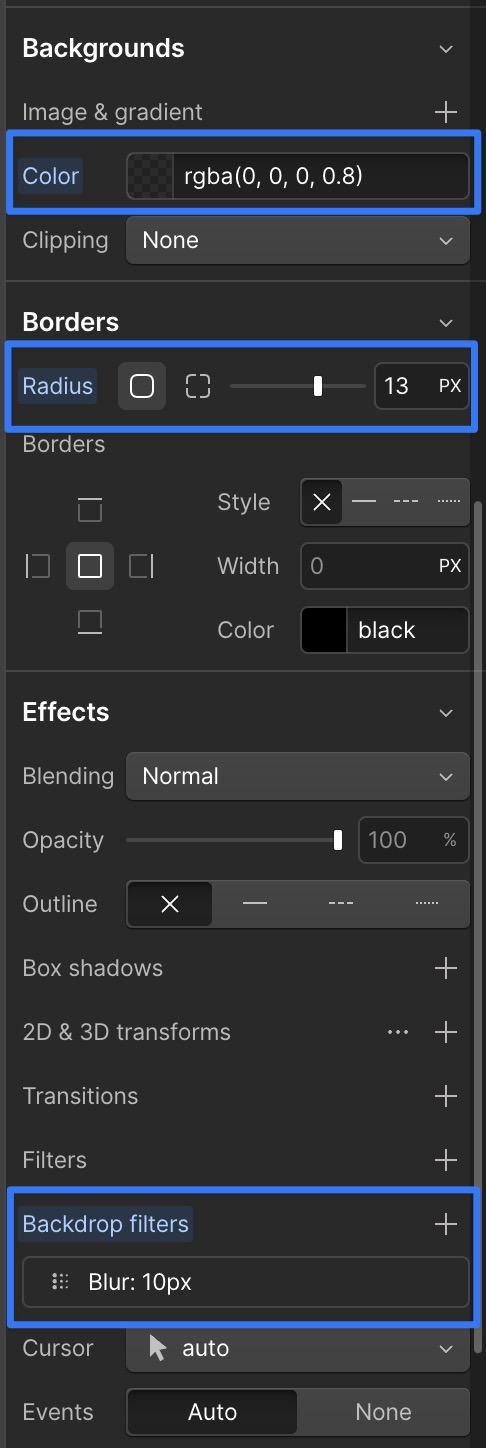The width and height of the screenshot is (486, 1448).
Task: Open the 2D & 3D transforms options menu
Action: [x=398, y=1032]
